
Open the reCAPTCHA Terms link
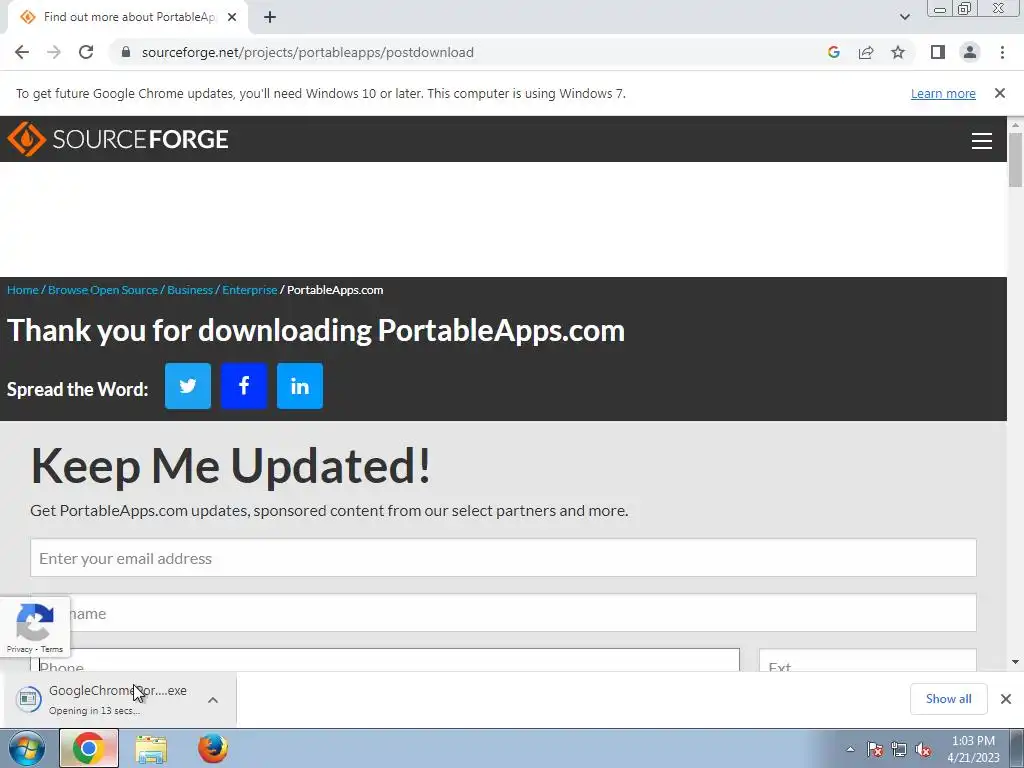coord(52,649)
